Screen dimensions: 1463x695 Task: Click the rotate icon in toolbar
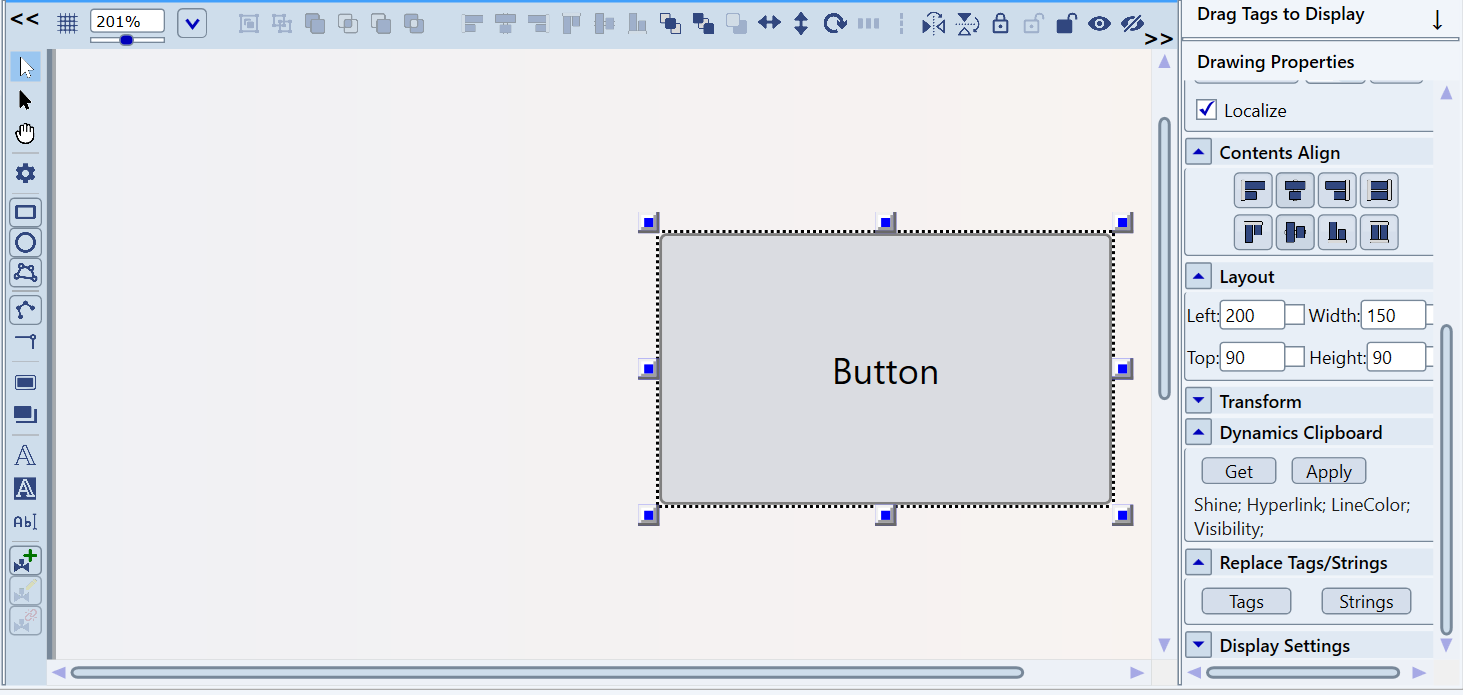(x=835, y=23)
